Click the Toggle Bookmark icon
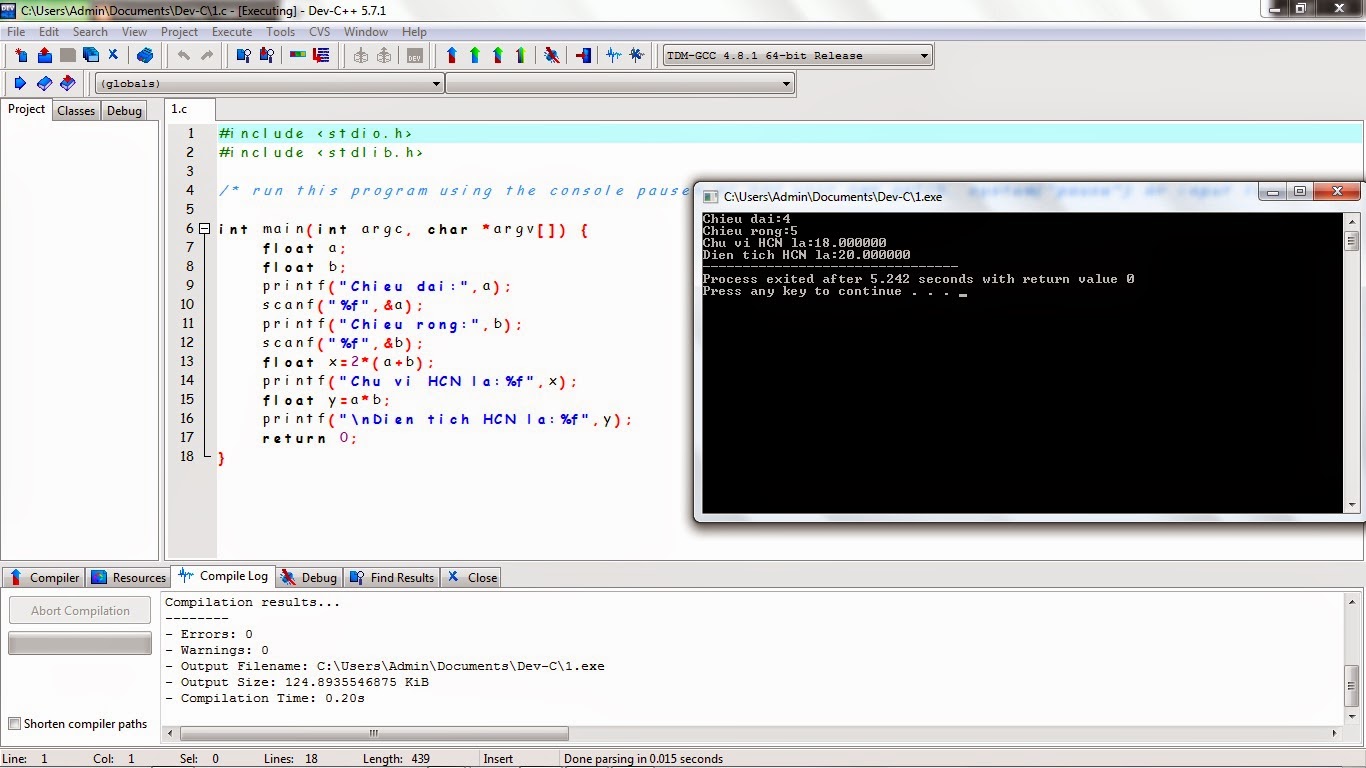This screenshot has height=768, width=1366. (44, 83)
